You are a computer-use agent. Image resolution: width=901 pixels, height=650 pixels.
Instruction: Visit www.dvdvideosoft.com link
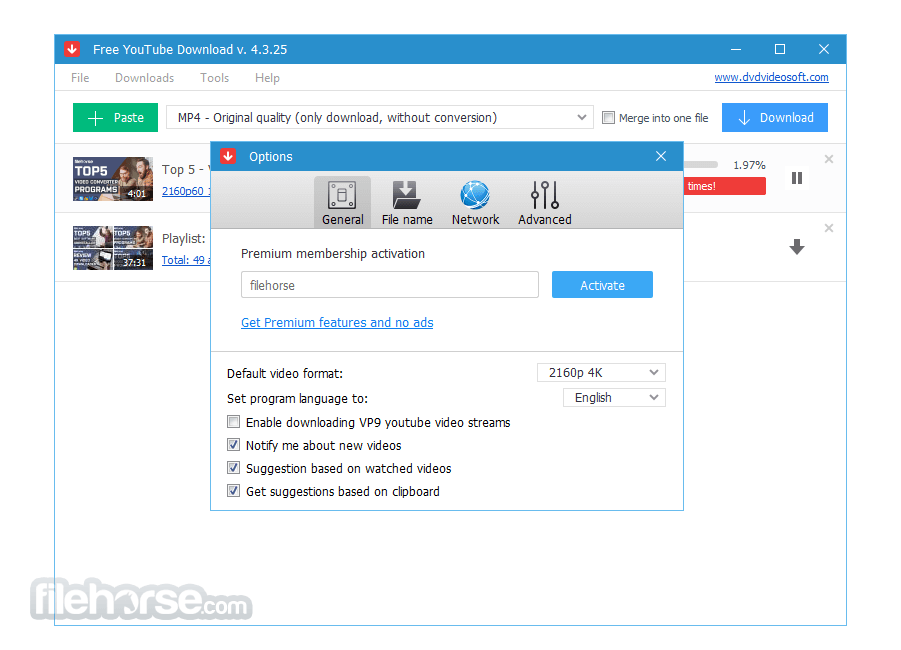(x=771, y=77)
